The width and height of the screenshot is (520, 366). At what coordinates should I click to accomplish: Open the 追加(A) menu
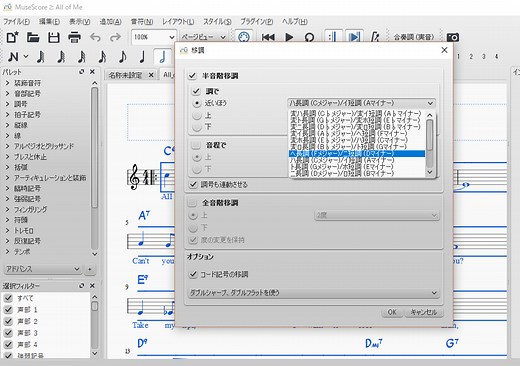pos(110,22)
